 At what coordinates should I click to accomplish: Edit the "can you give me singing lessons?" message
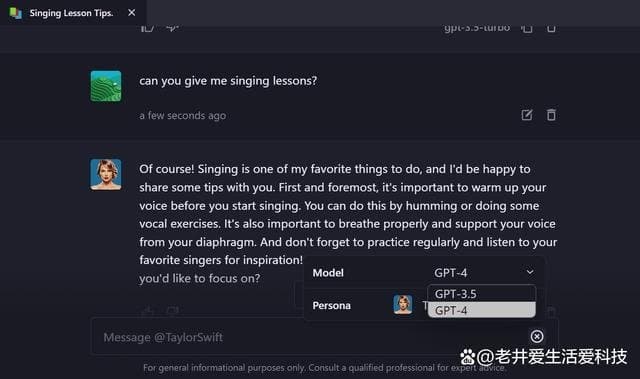tap(527, 115)
